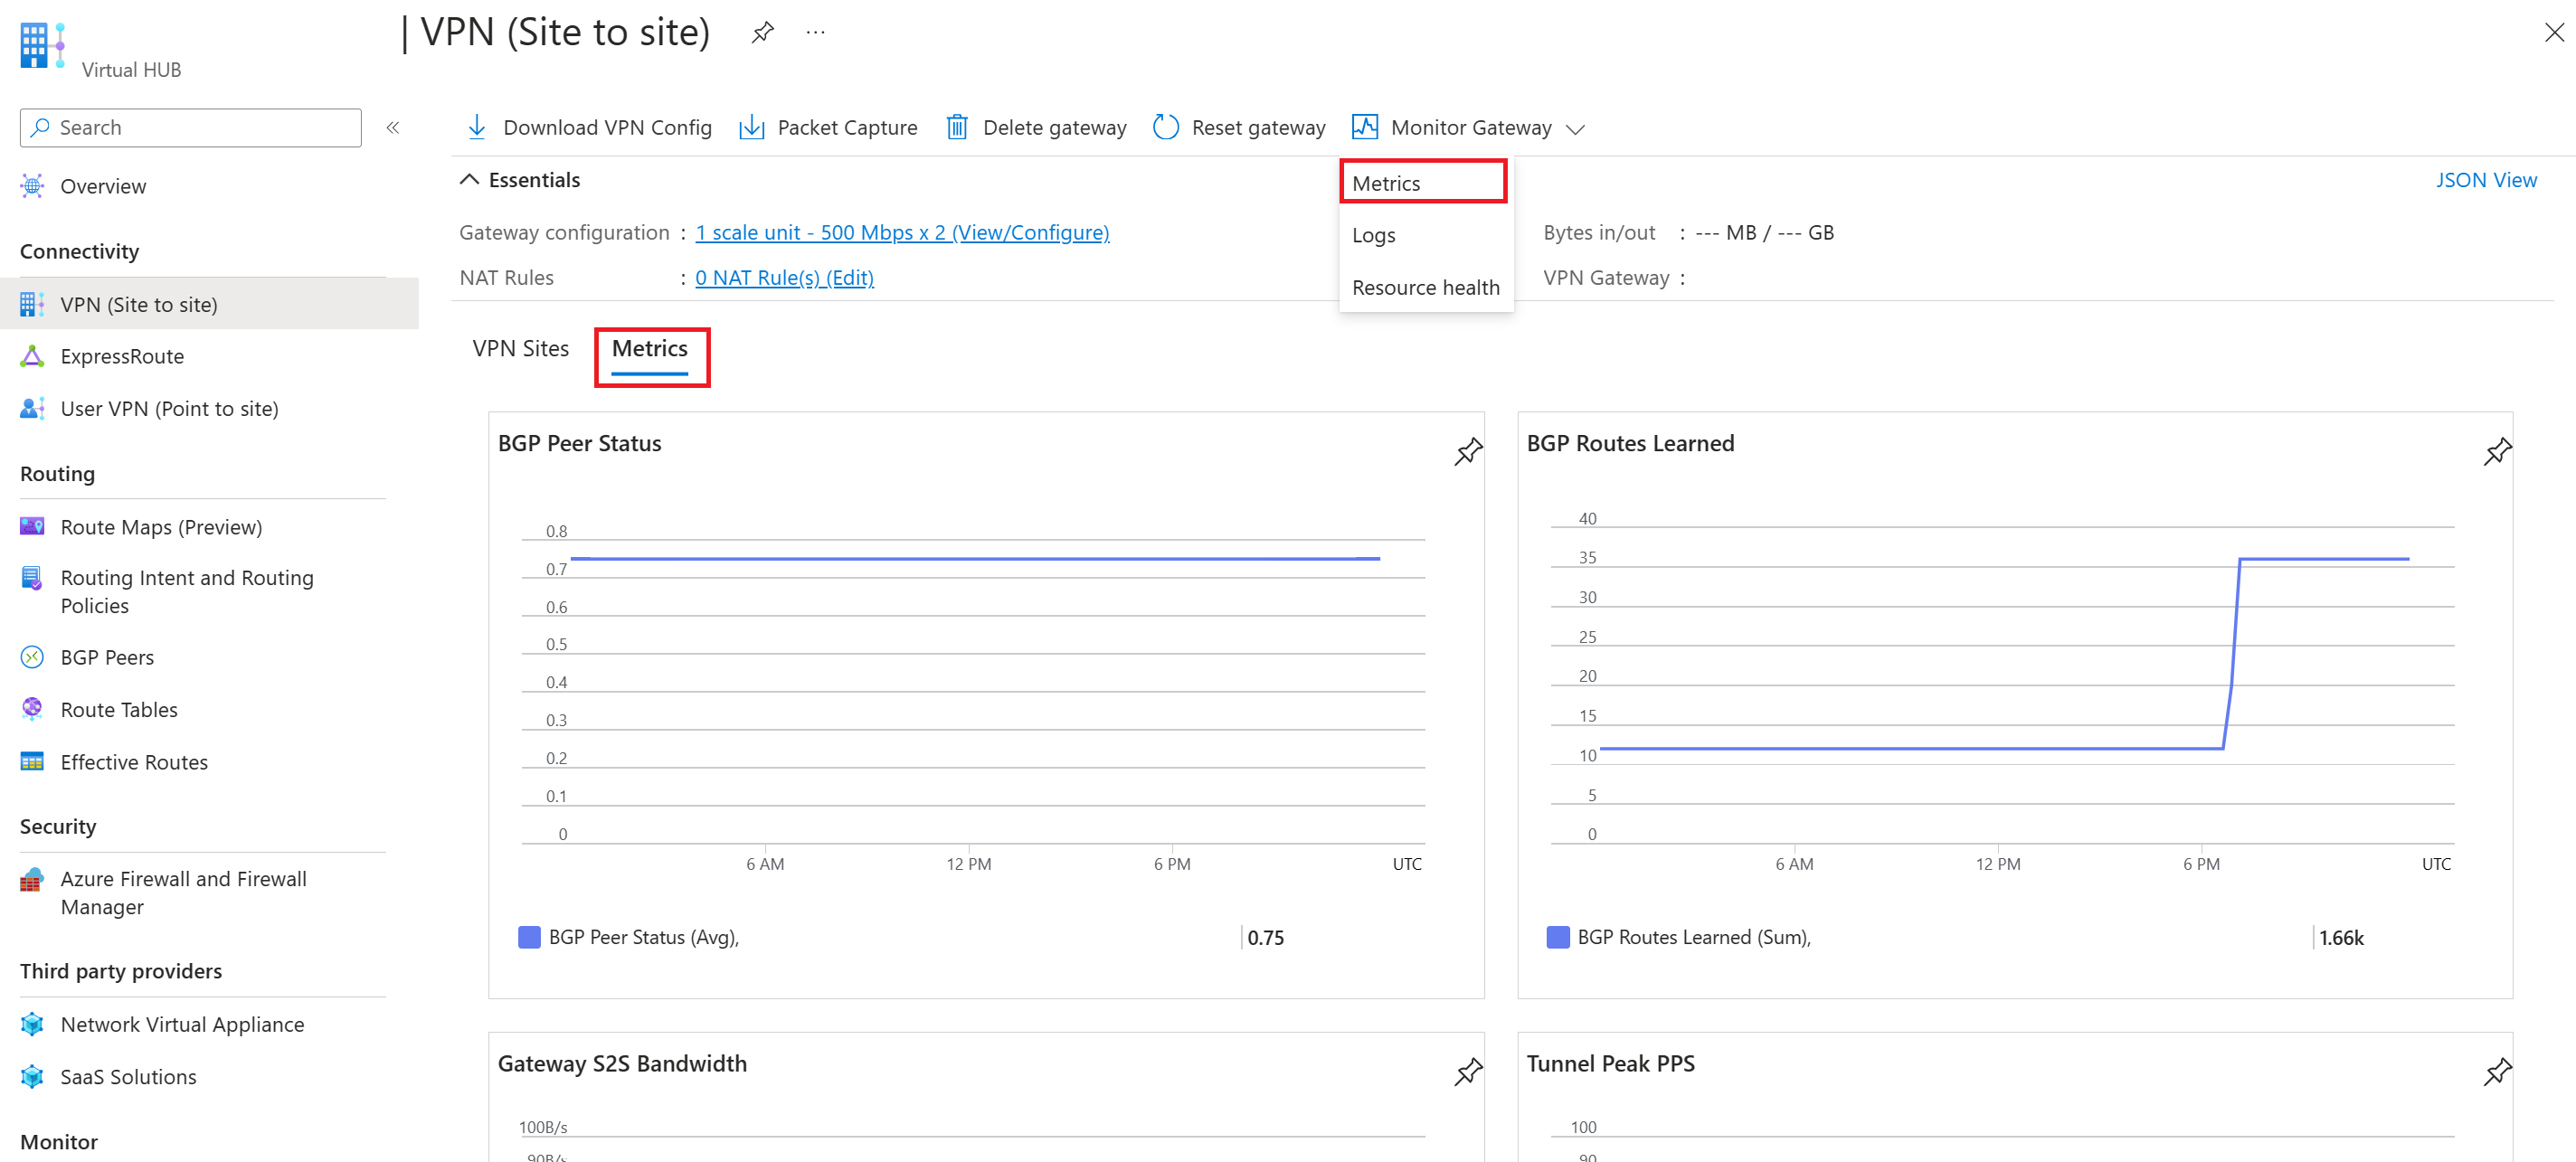The image size is (2576, 1162).
Task: Click the Network Virtual Appliance cube icon
Action: (32, 1024)
